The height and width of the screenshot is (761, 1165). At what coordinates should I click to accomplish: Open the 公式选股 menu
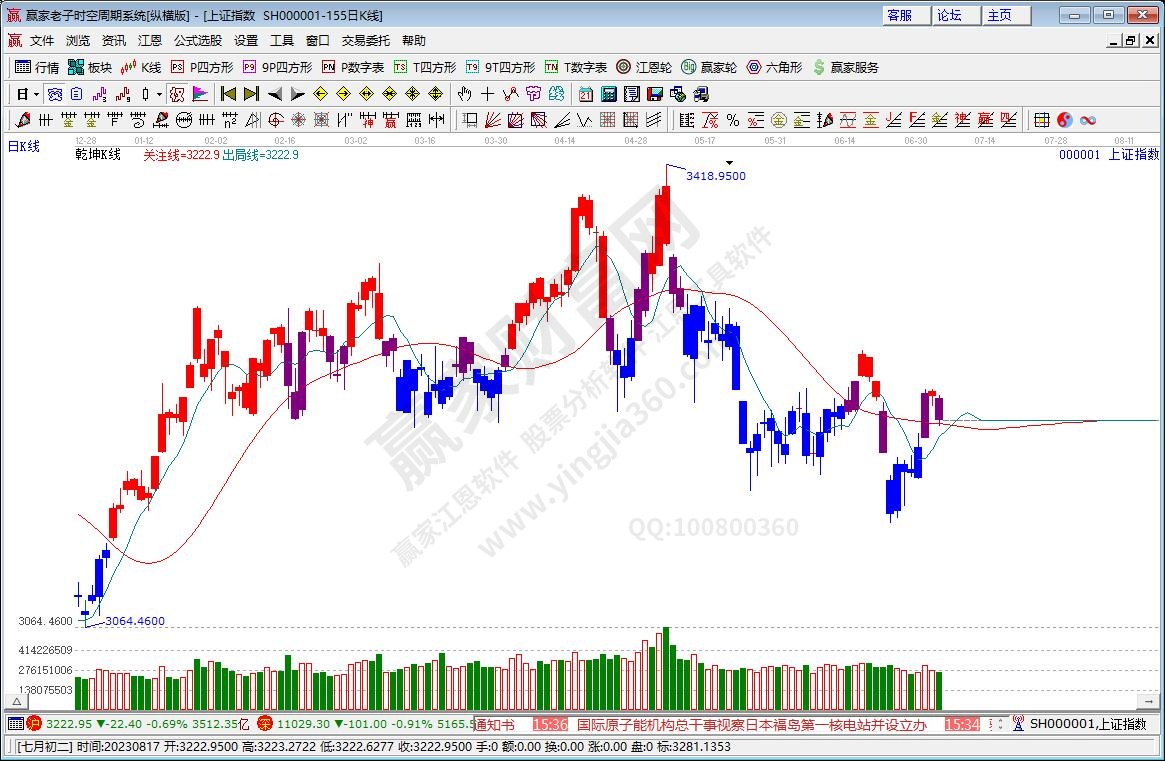click(197, 41)
